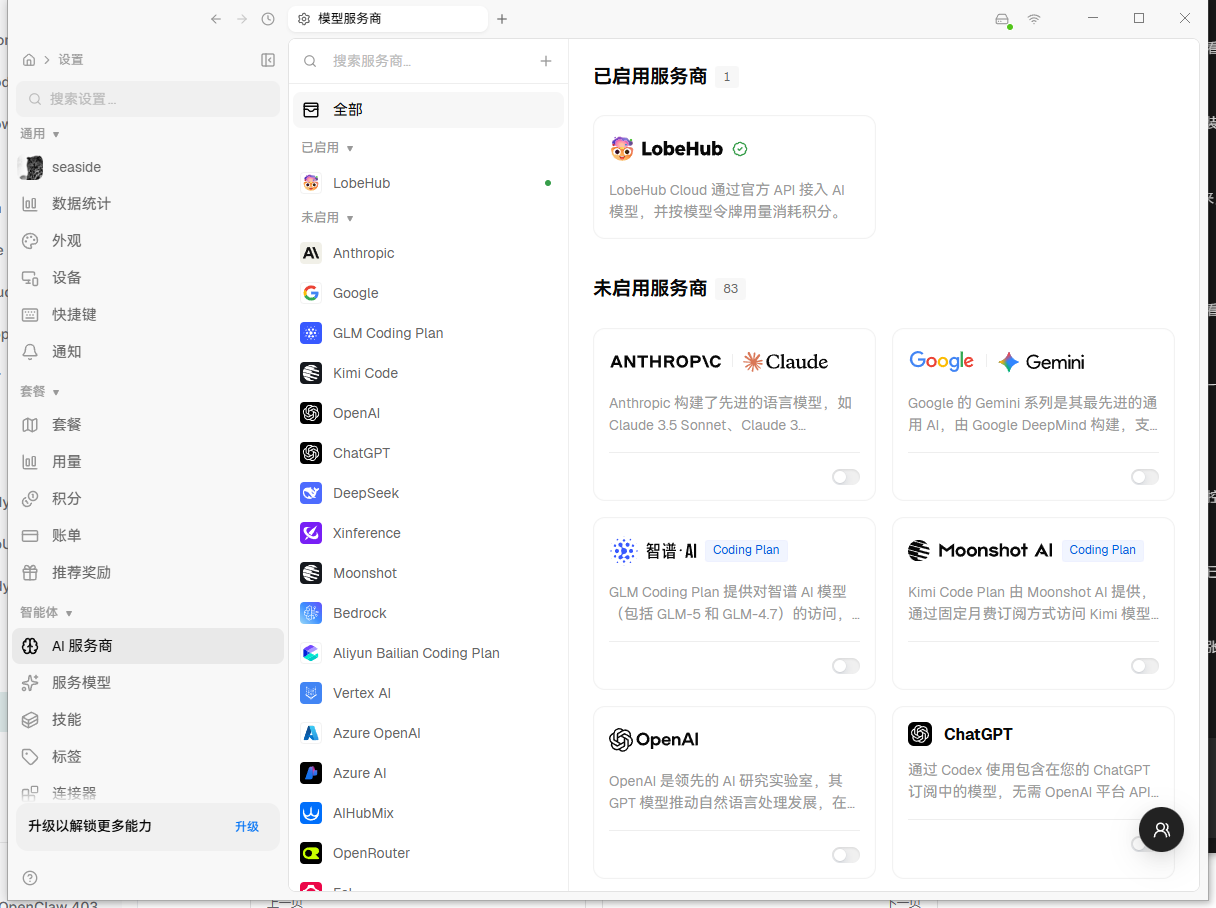Click the floating user avatar button
Image resolution: width=1216 pixels, height=908 pixels.
pos(1161,829)
